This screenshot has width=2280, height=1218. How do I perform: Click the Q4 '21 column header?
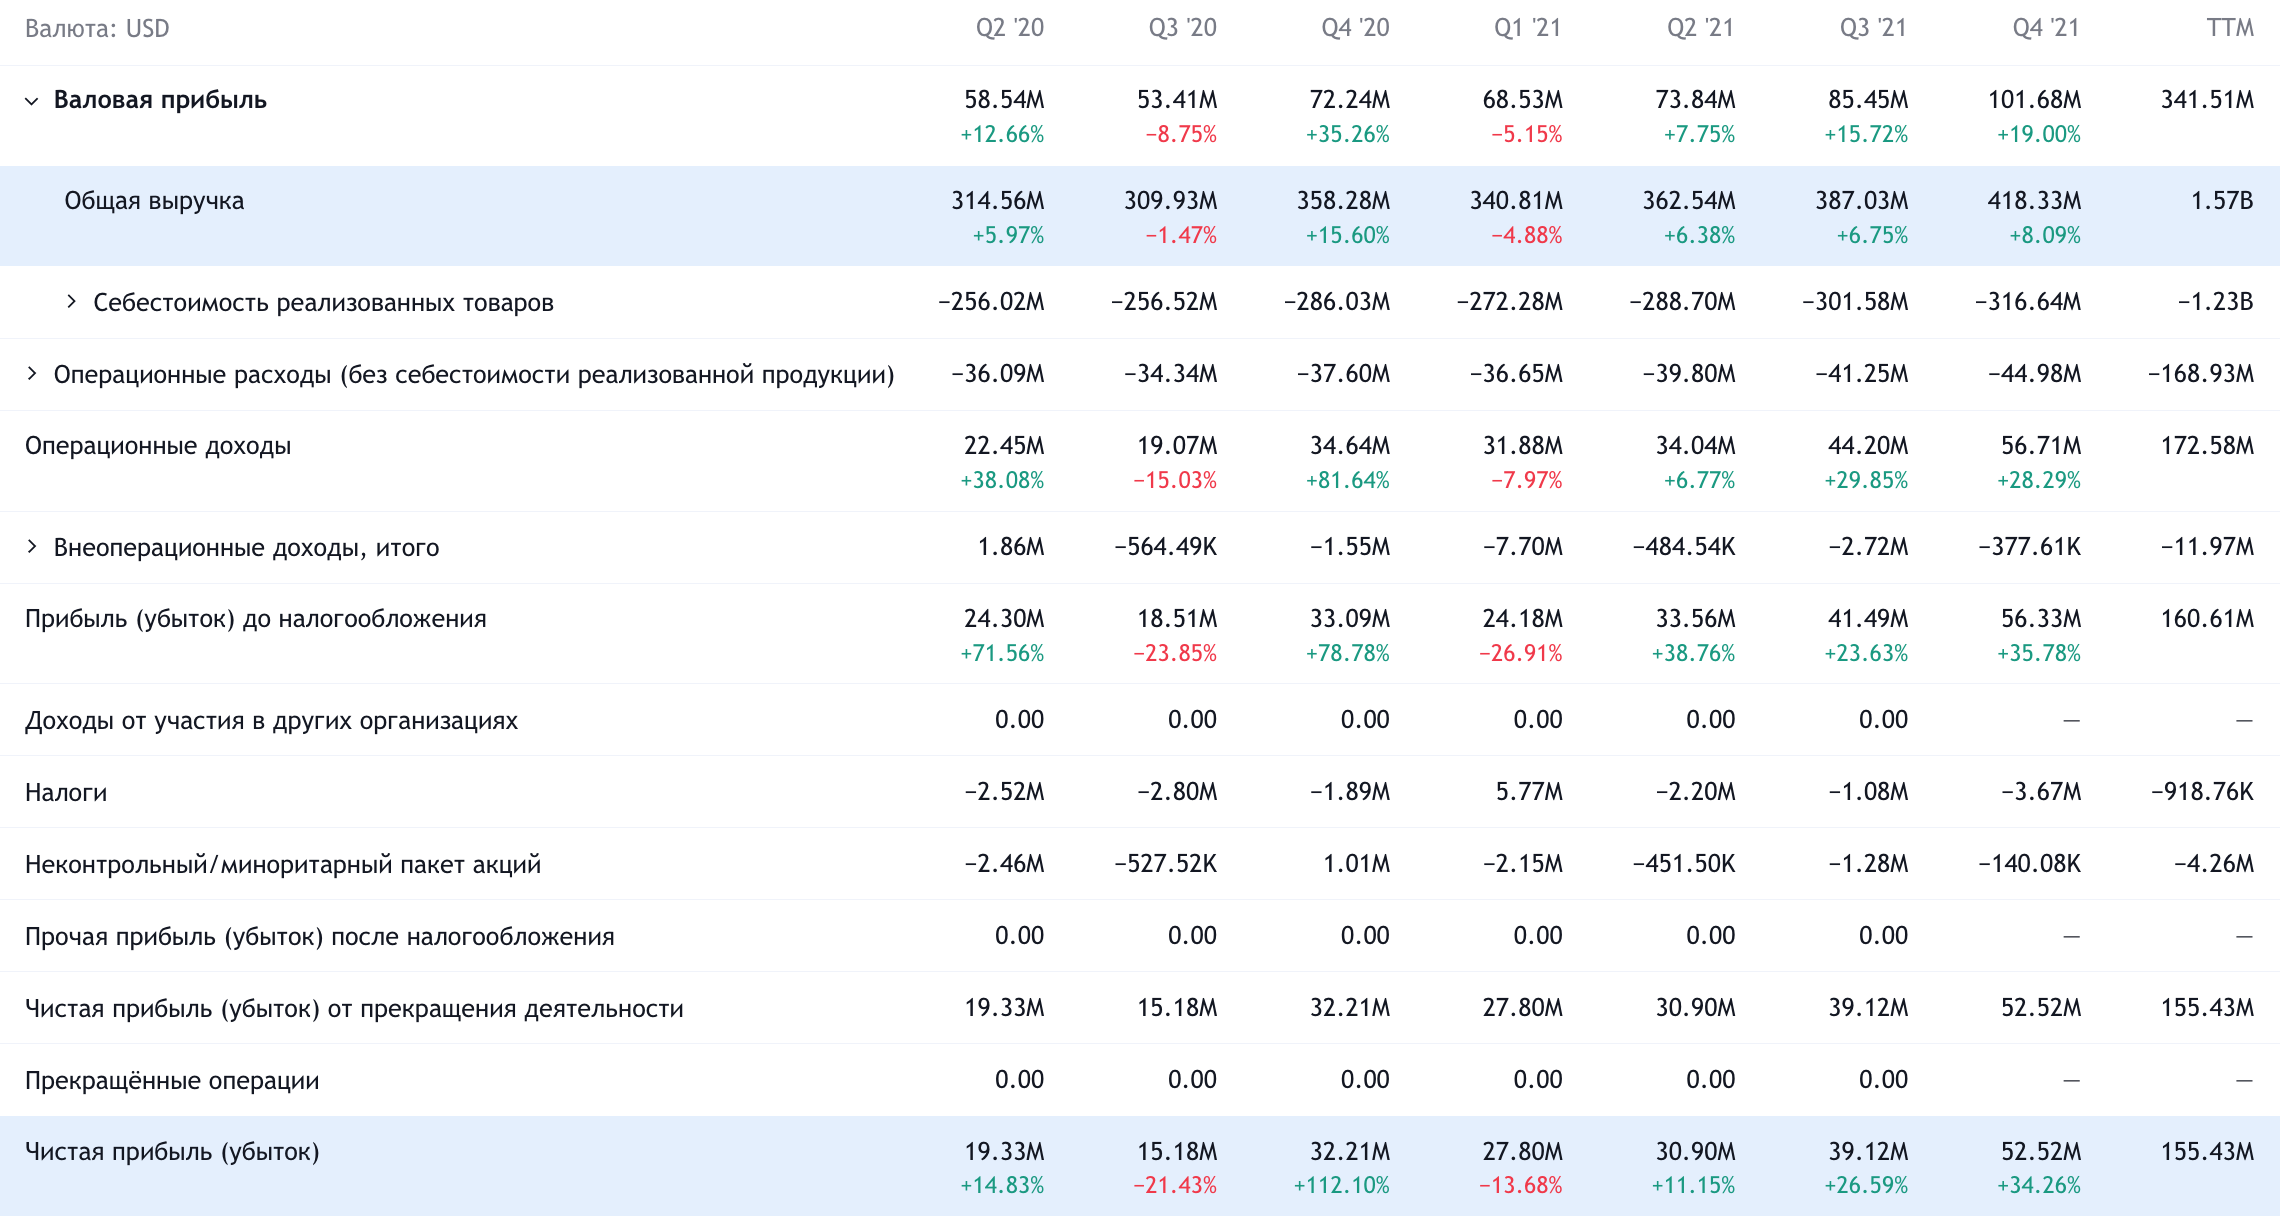(2046, 28)
